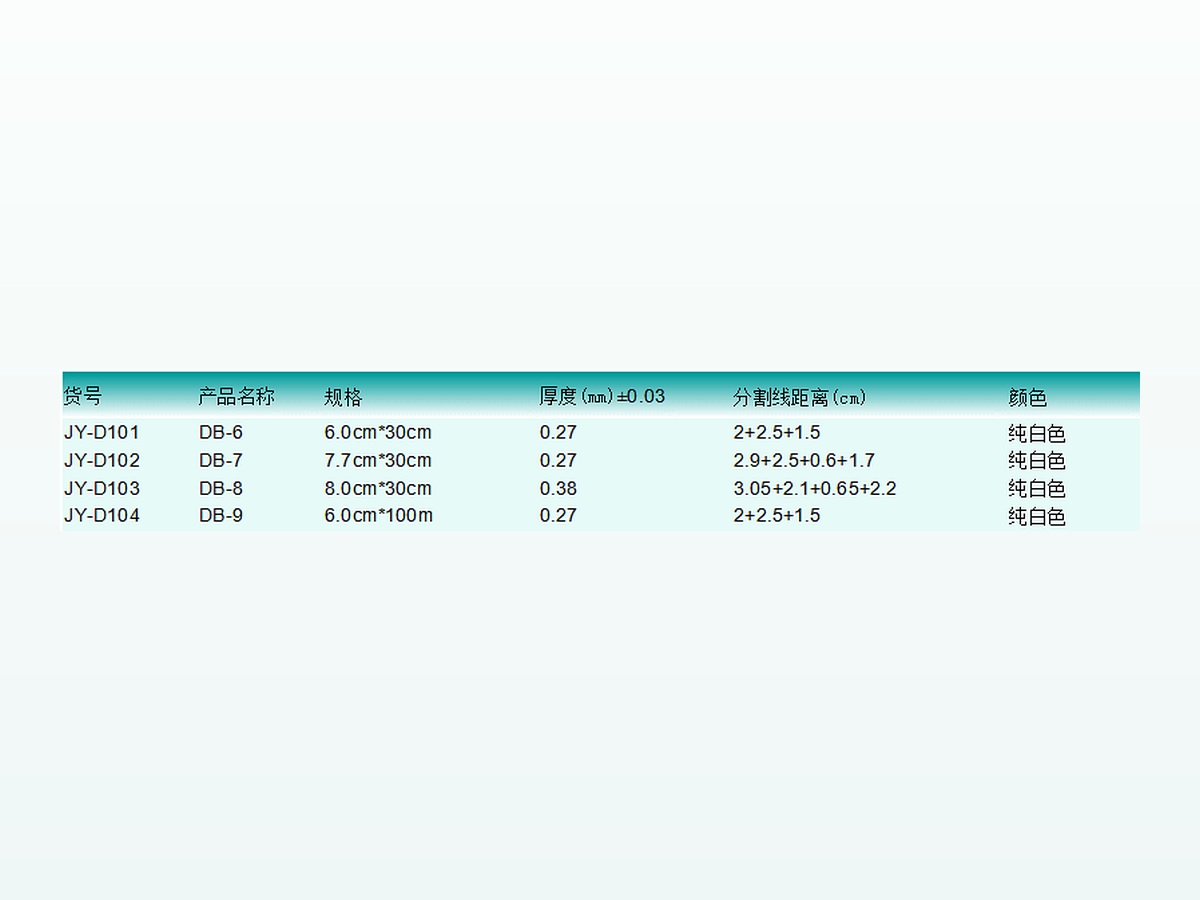Click the 3.05+2.1+0.65+2.2 divider distance
Screen dimensions: 1200x900
[815, 489]
